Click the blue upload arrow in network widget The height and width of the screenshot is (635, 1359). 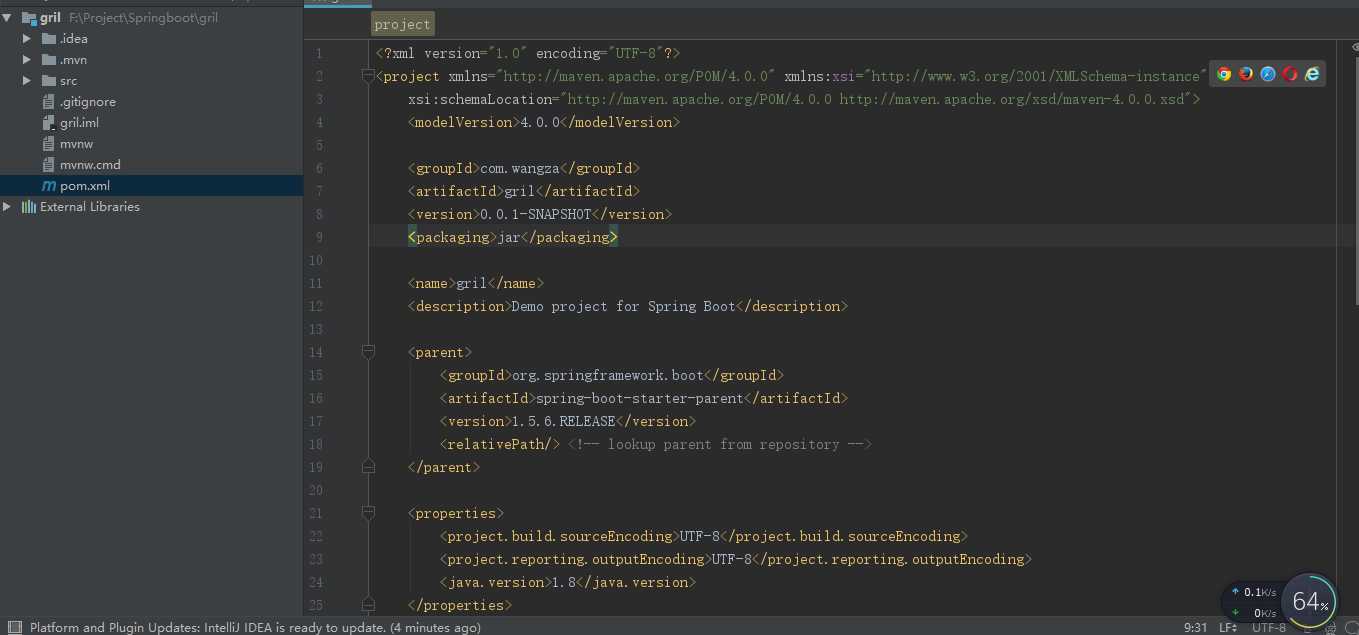click(x=1235, y=592)
